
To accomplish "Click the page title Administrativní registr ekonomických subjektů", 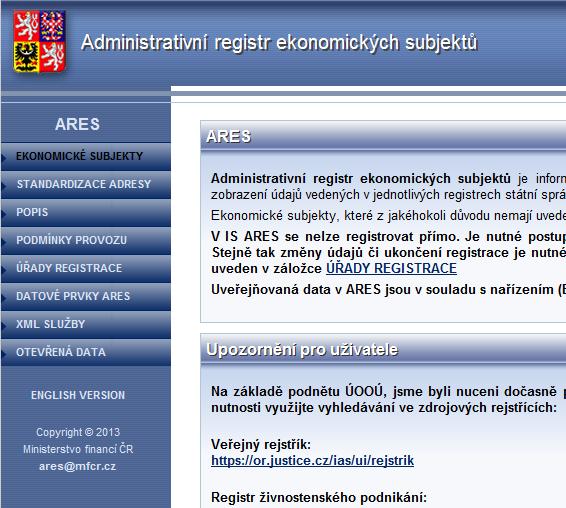I will point(279,43).
